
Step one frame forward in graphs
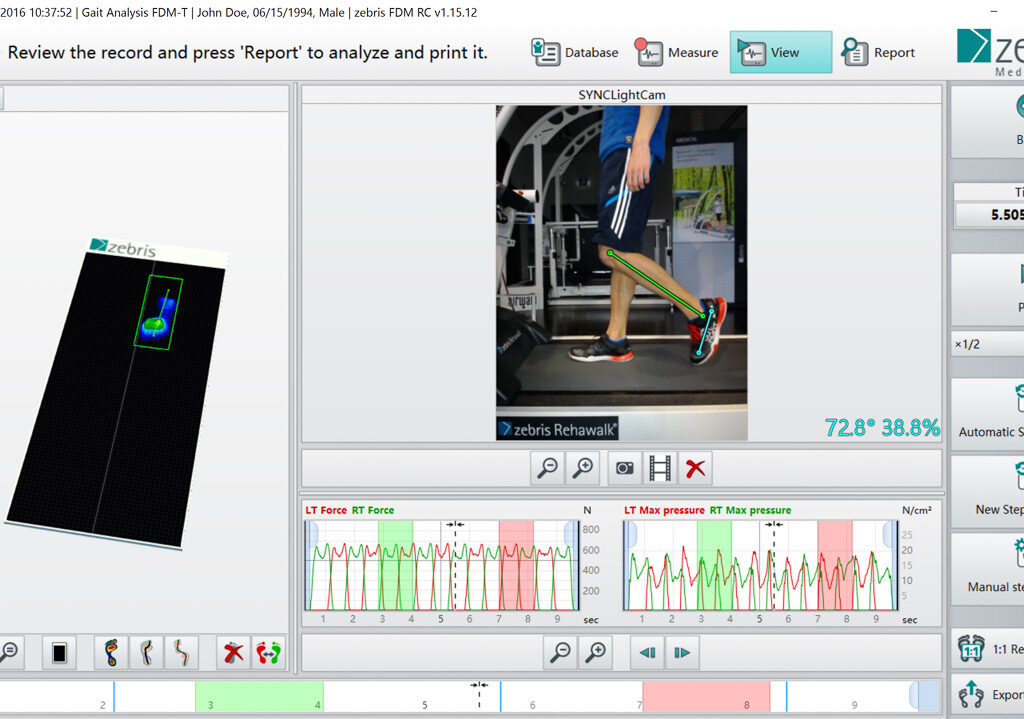tap(682, 653)
